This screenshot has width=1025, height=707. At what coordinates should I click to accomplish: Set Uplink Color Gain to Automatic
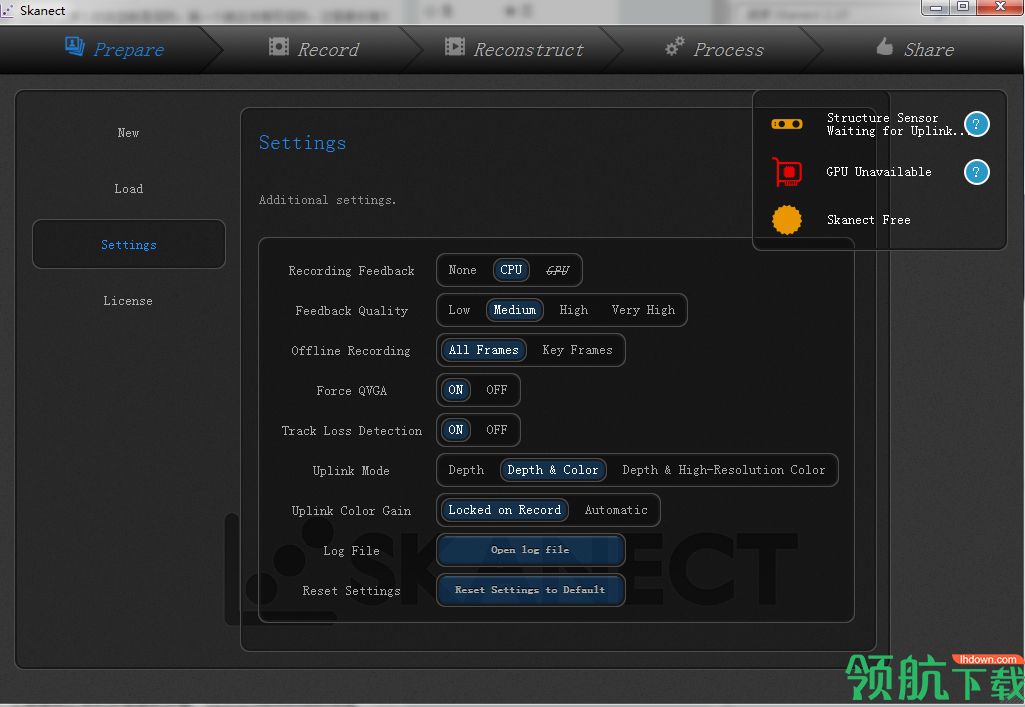pos(616,510)
